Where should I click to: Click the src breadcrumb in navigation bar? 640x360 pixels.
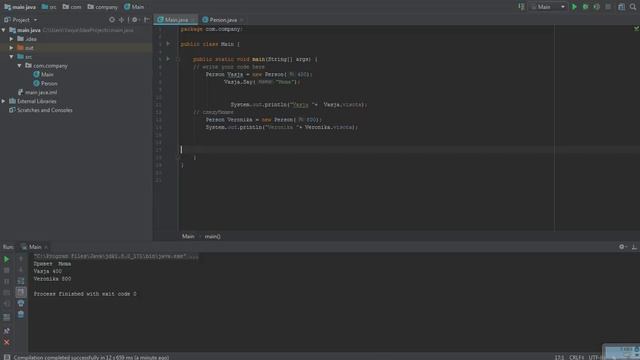coord(49,7)
